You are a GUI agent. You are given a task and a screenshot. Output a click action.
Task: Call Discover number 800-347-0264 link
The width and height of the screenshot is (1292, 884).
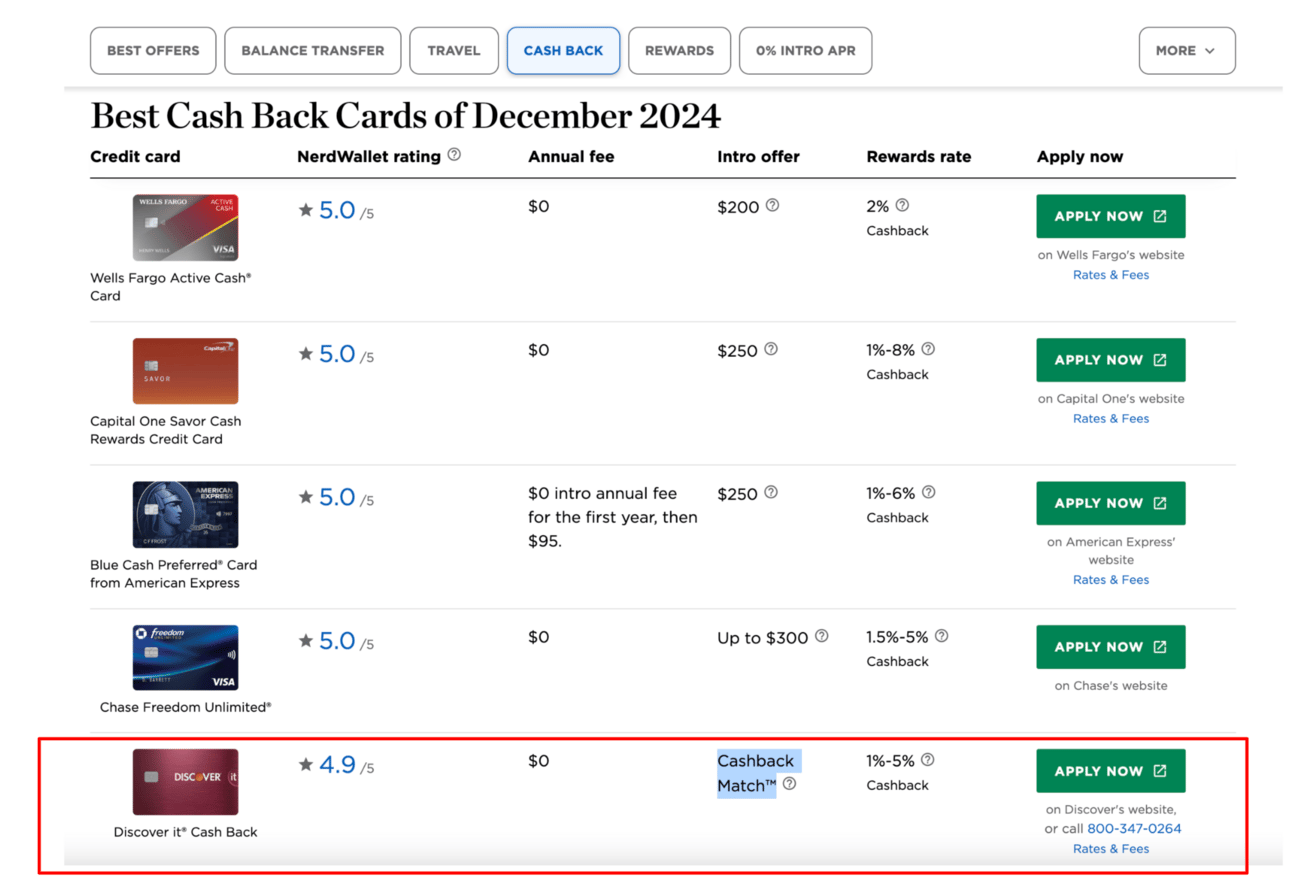(x=1134, y=829)
